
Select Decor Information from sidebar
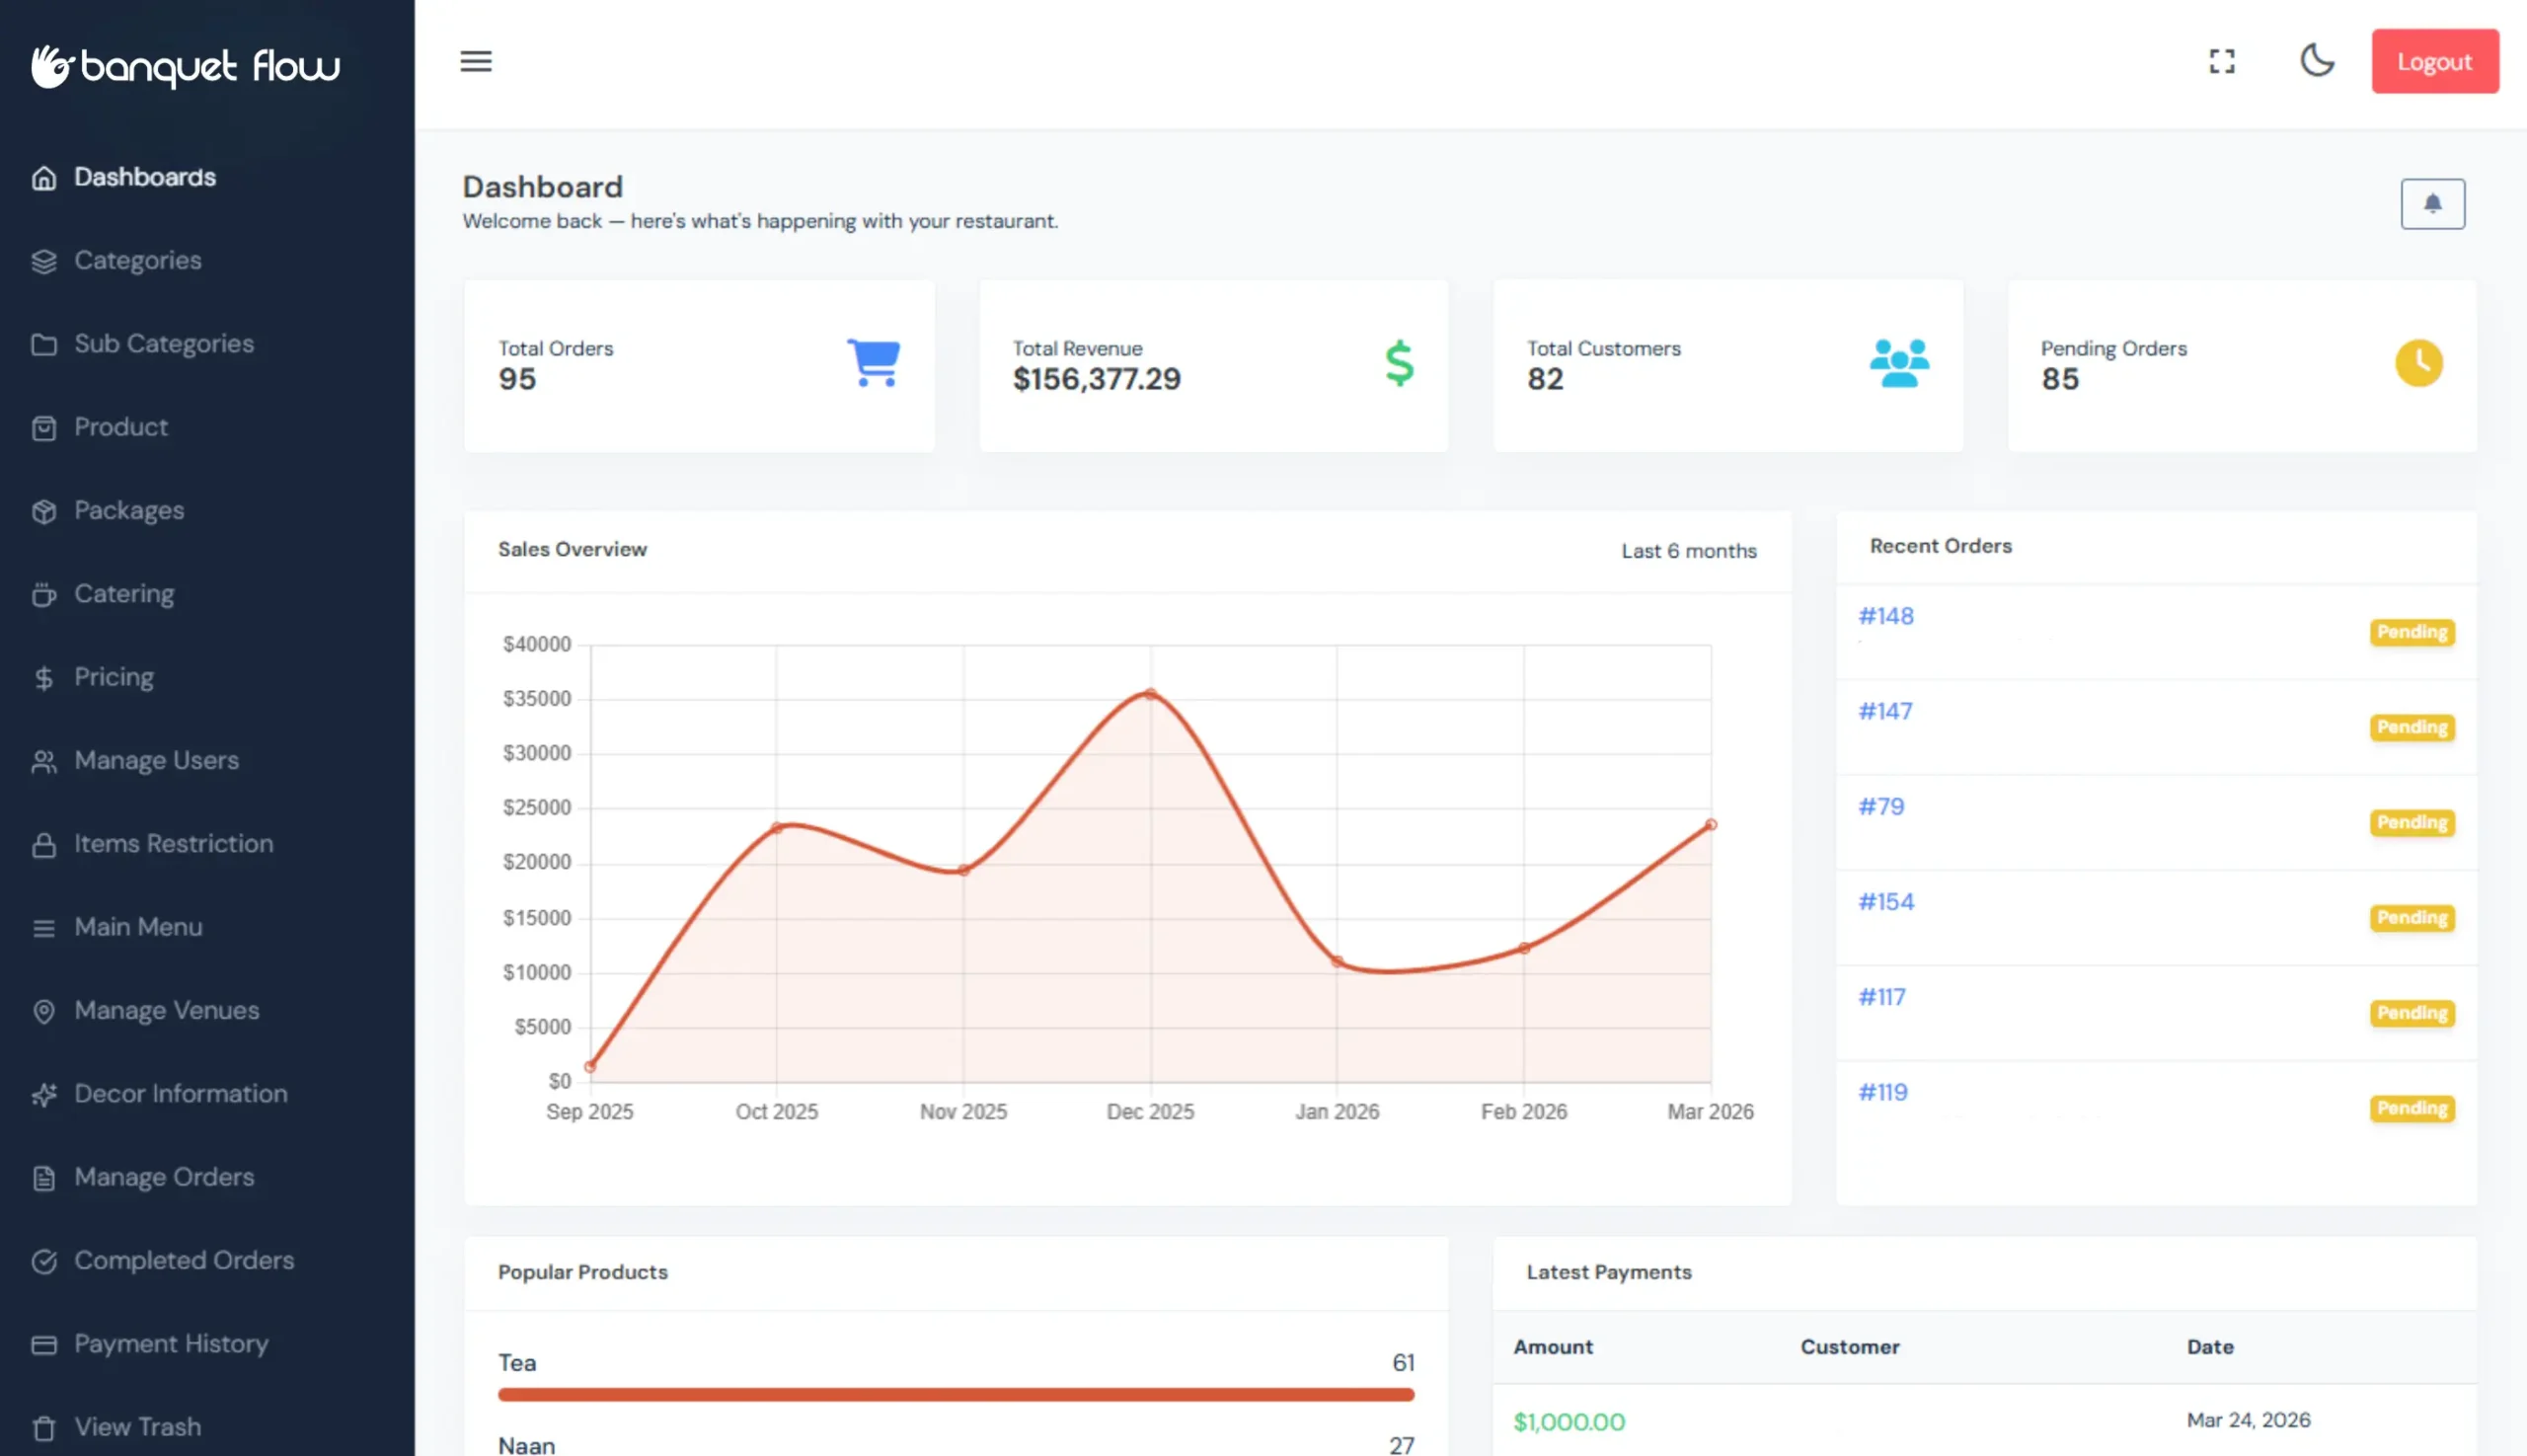click(180, 1093)
